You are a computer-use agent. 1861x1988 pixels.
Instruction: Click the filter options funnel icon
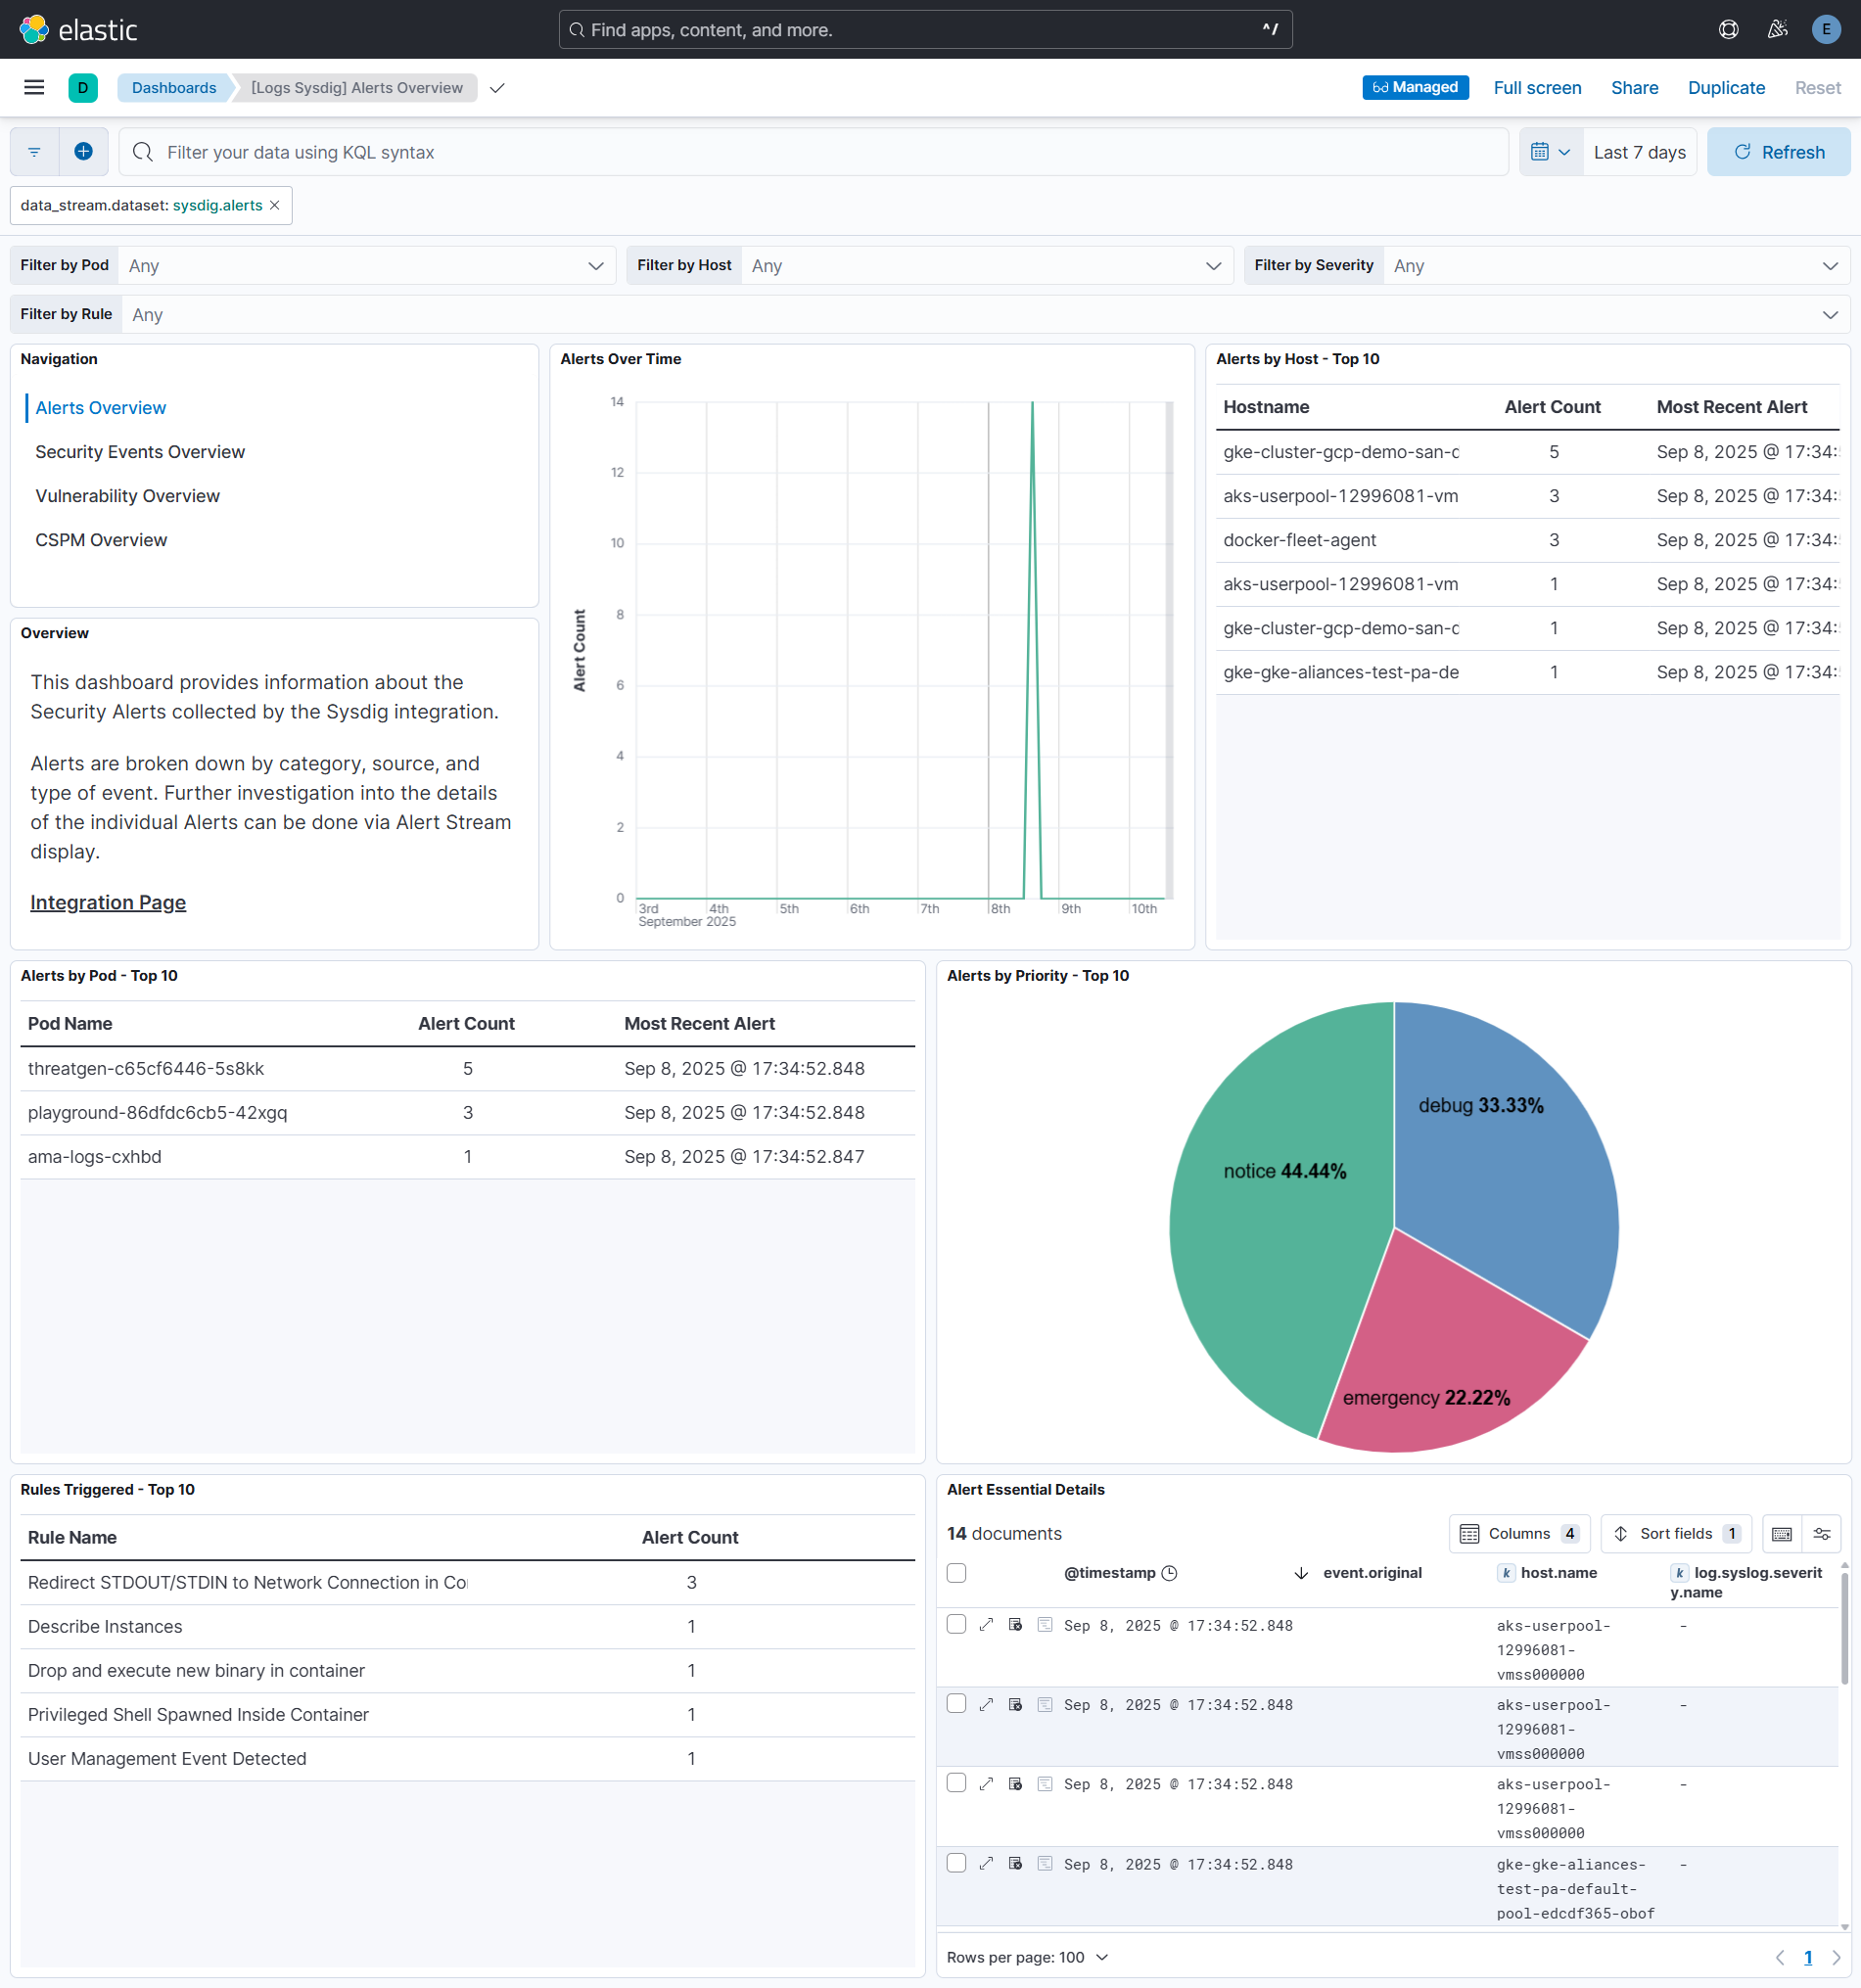point(33,151)
